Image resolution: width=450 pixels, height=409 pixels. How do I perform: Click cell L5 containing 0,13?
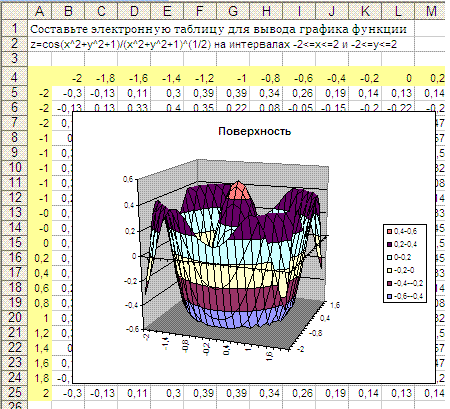point(398,93)
